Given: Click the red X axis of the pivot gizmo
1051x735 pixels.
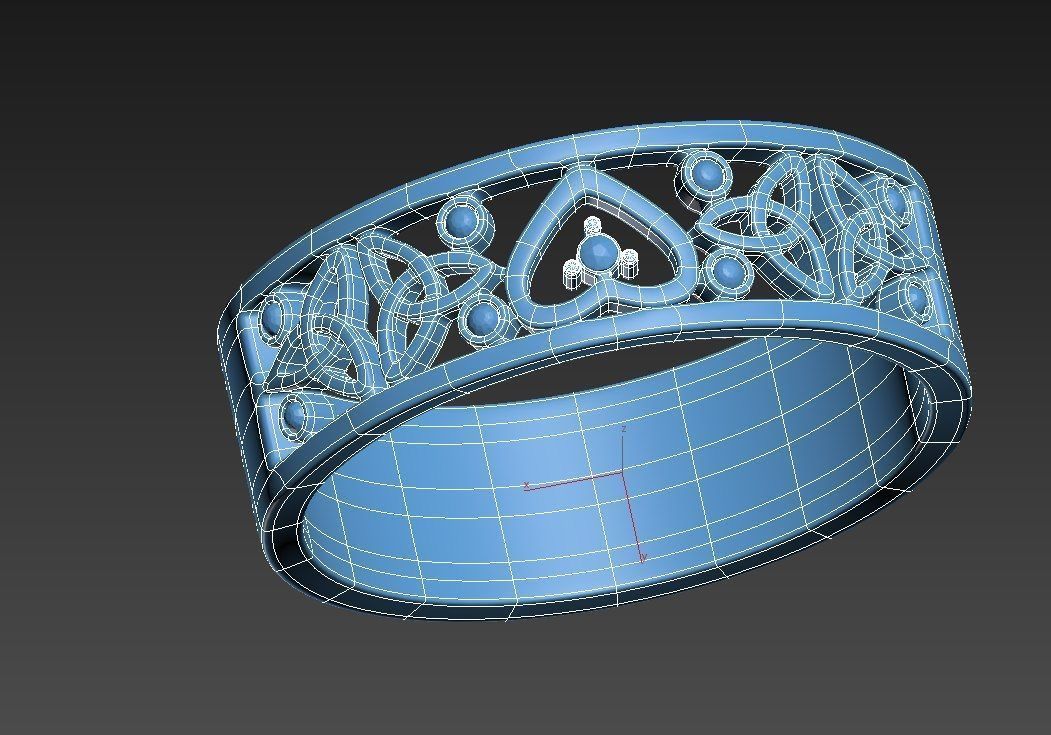Looking at the screenshot, I should click(x=574, y=481).
